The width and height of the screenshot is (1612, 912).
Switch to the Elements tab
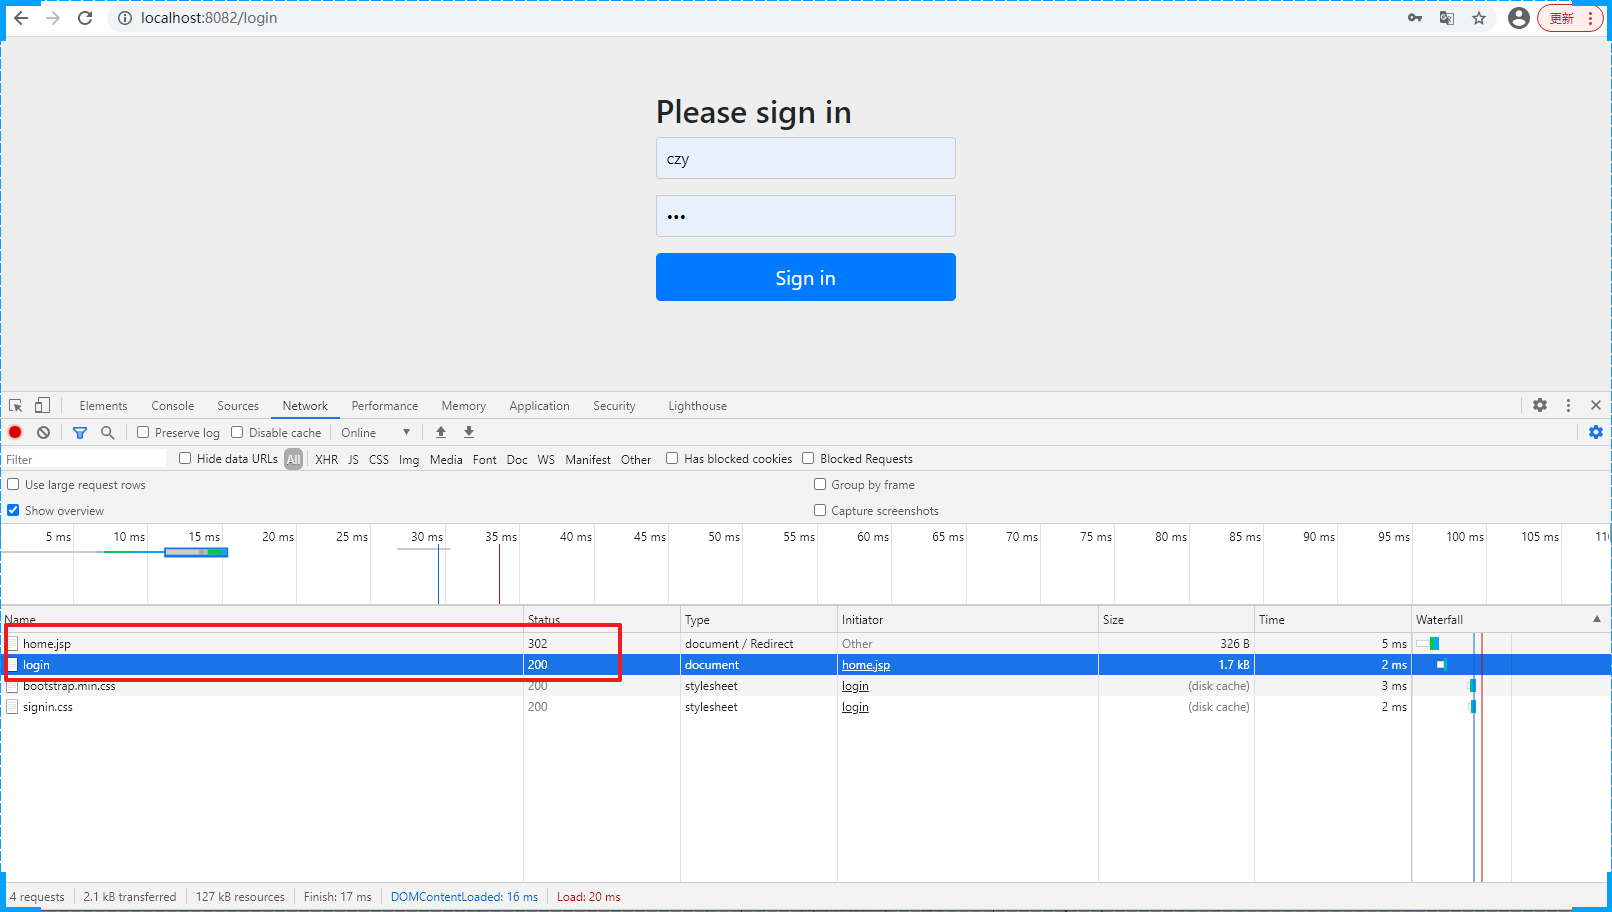[x=103, y=406]
